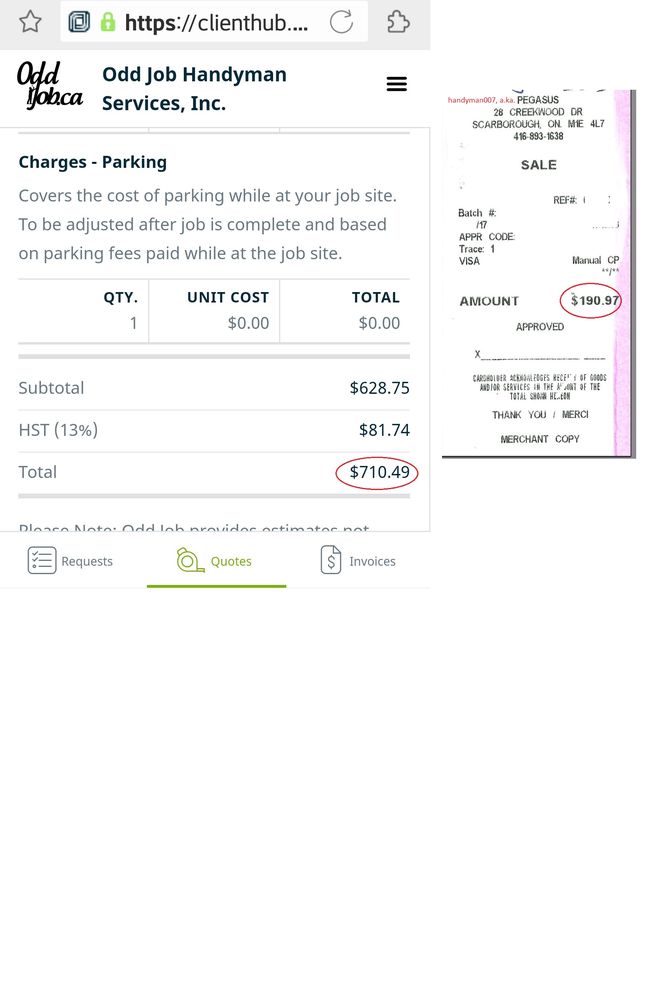Select the Quotes tab label

pos(231,561)
